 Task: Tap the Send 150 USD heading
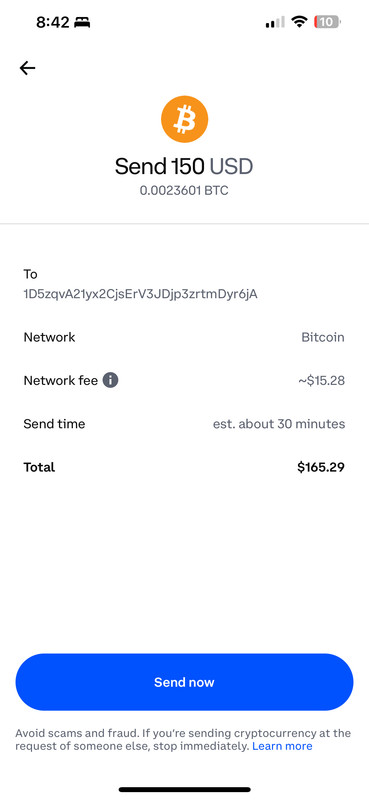[x=184, y=166]
